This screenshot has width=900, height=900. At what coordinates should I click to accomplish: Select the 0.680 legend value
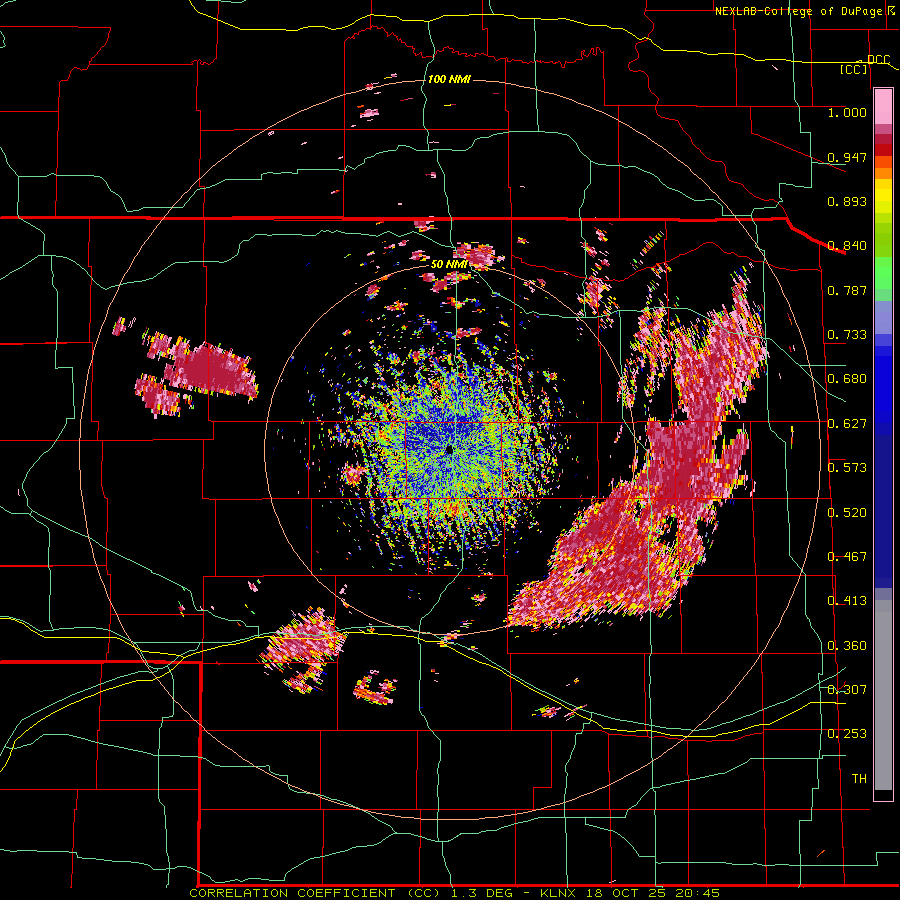[x=847, y=379]
